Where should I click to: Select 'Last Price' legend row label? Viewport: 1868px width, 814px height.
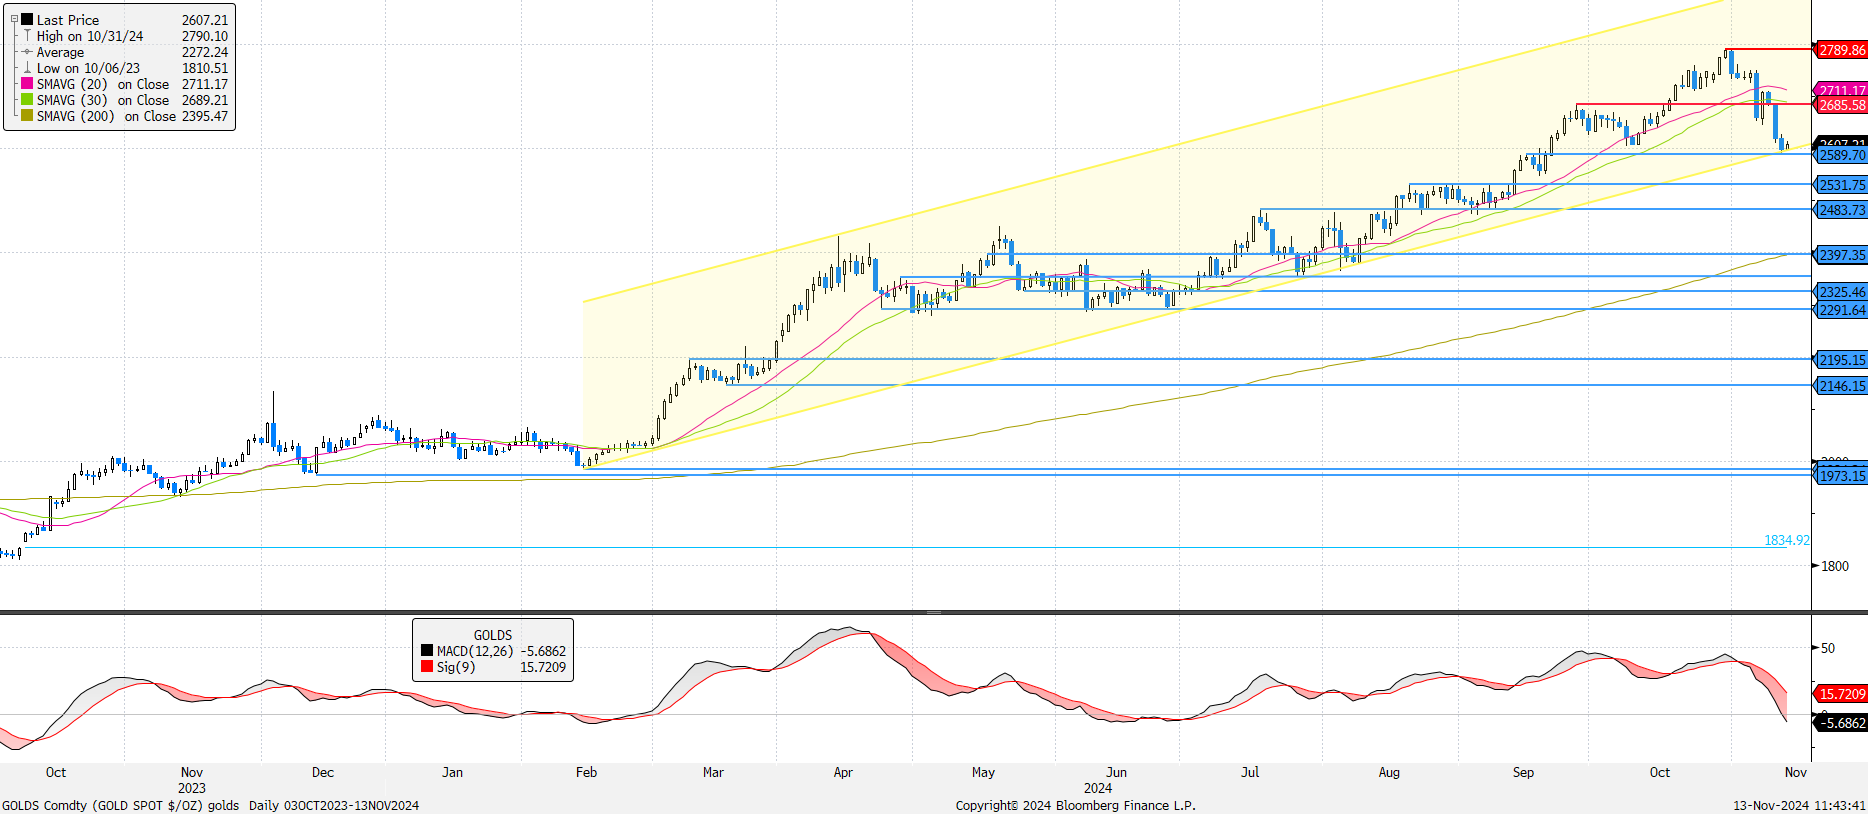pos(68,20)
